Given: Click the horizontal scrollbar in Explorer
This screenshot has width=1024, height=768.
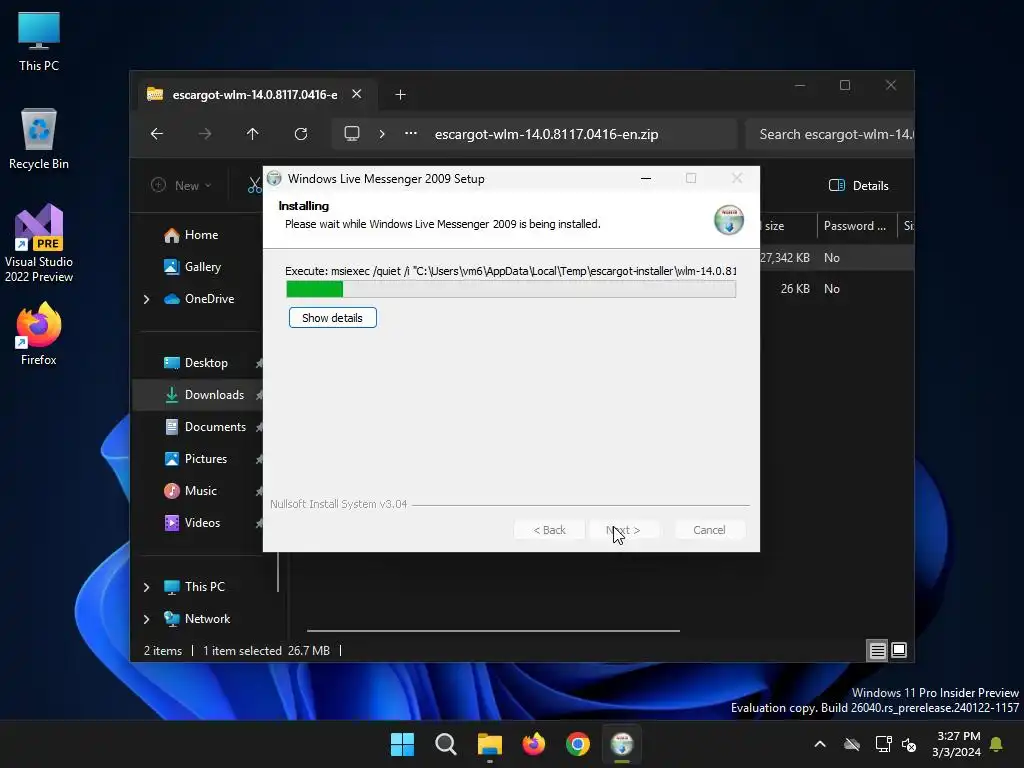Looking at the screenshot, I should 493,631.
